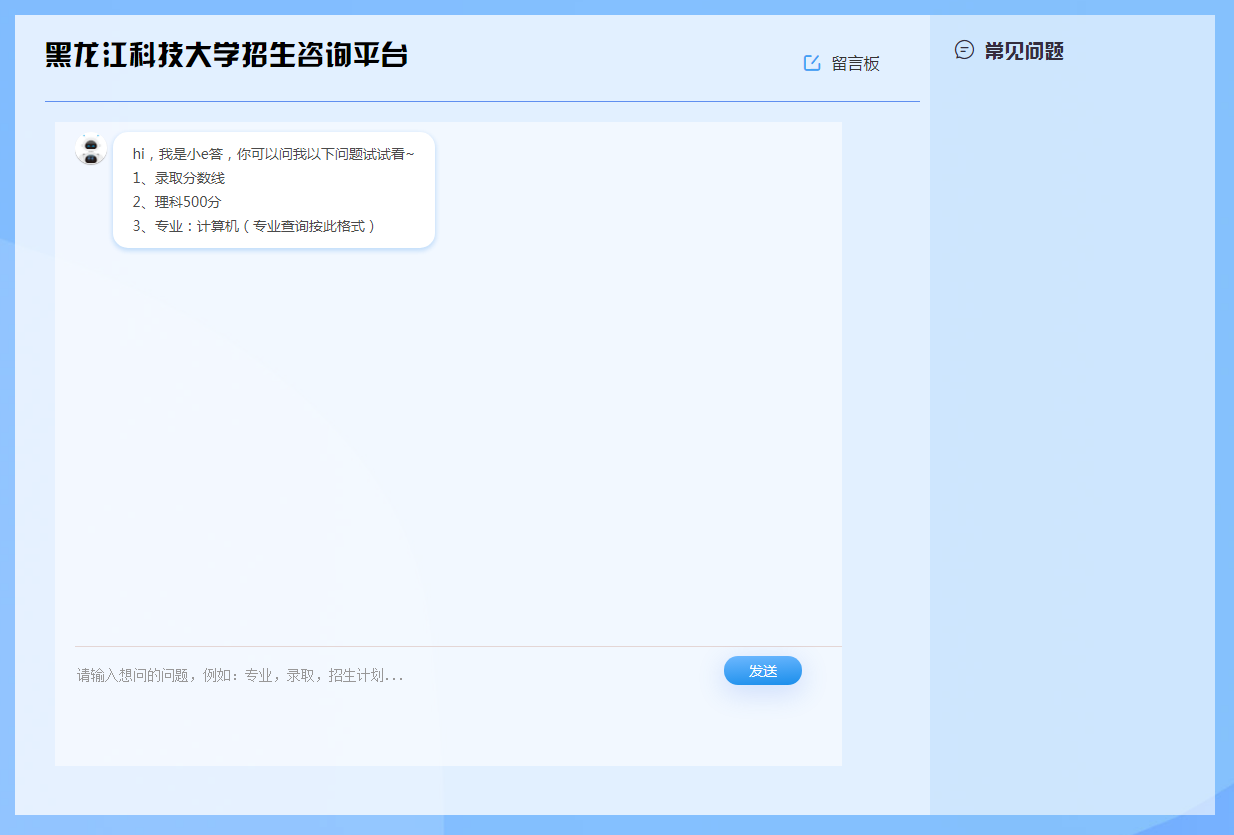Screen dimensions: 1234x835
Task: Click the 常见问题 heading
Action: (1024, 51)
